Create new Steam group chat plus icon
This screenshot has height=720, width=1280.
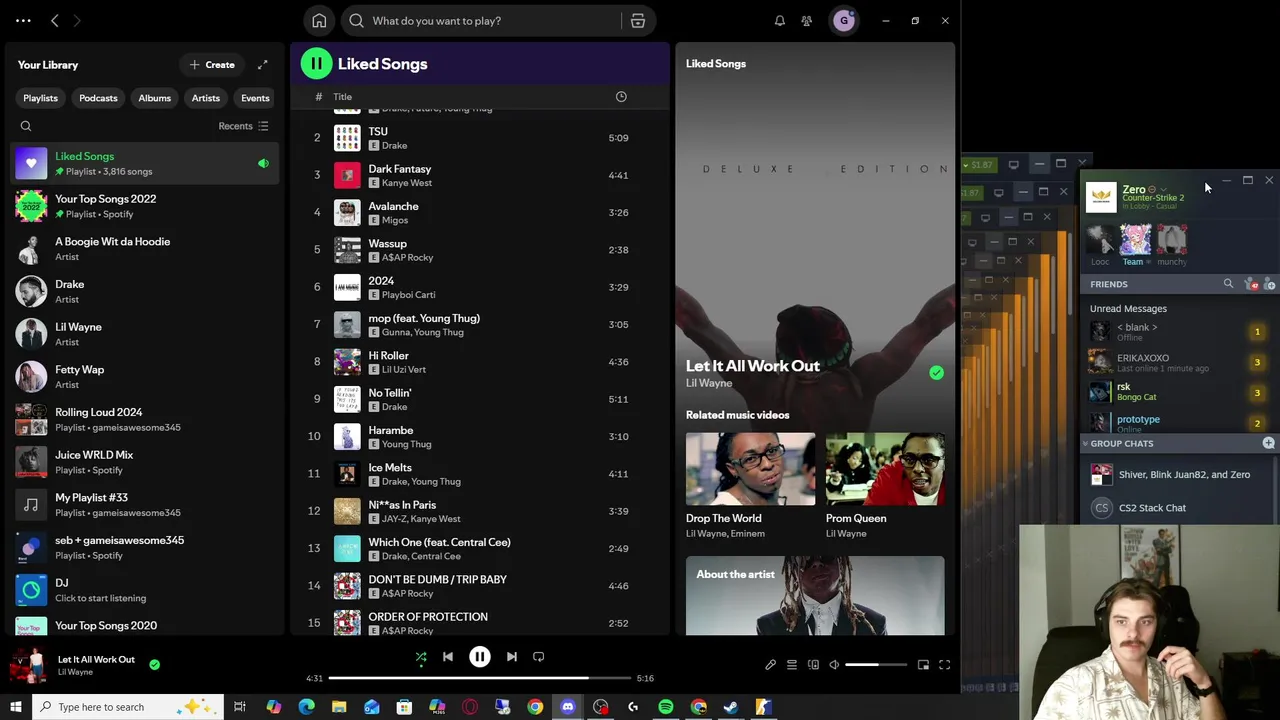[x=1268, y=443]
